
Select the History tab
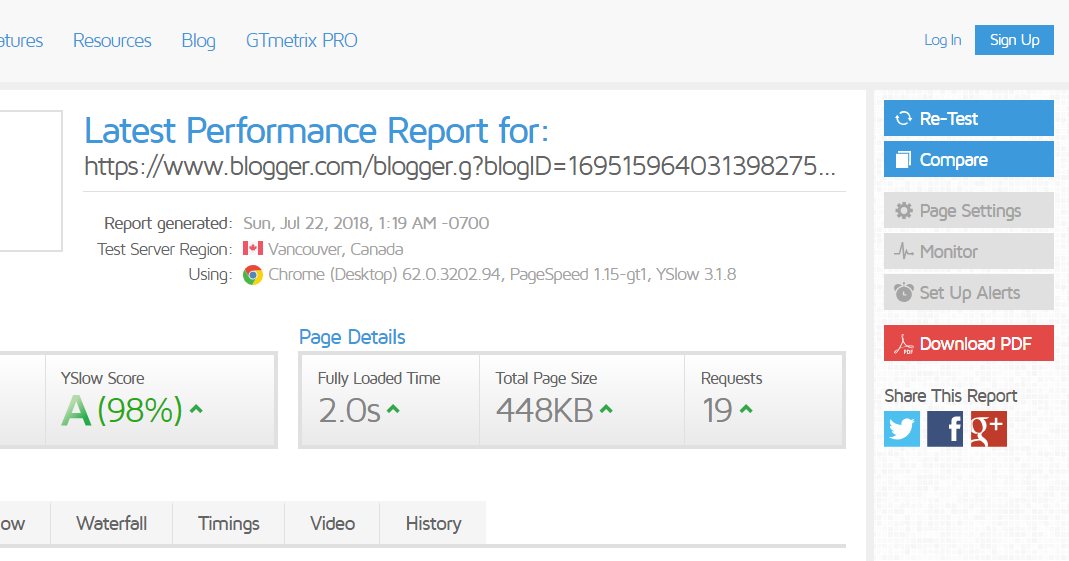433,523
